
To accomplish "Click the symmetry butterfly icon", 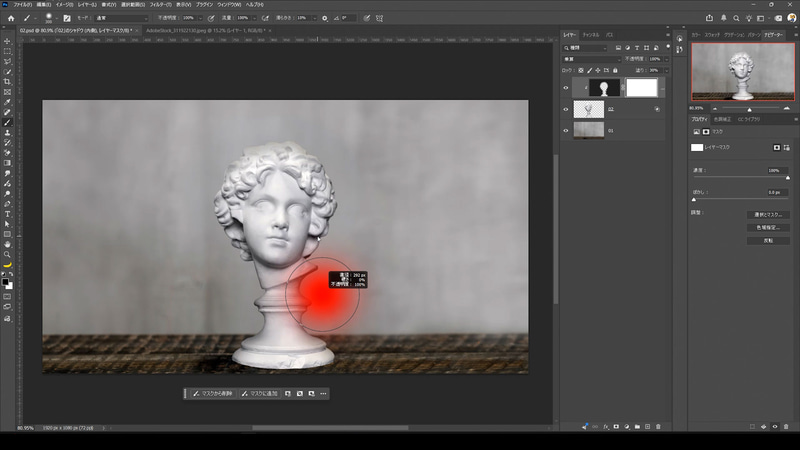I will pos(380,18).
